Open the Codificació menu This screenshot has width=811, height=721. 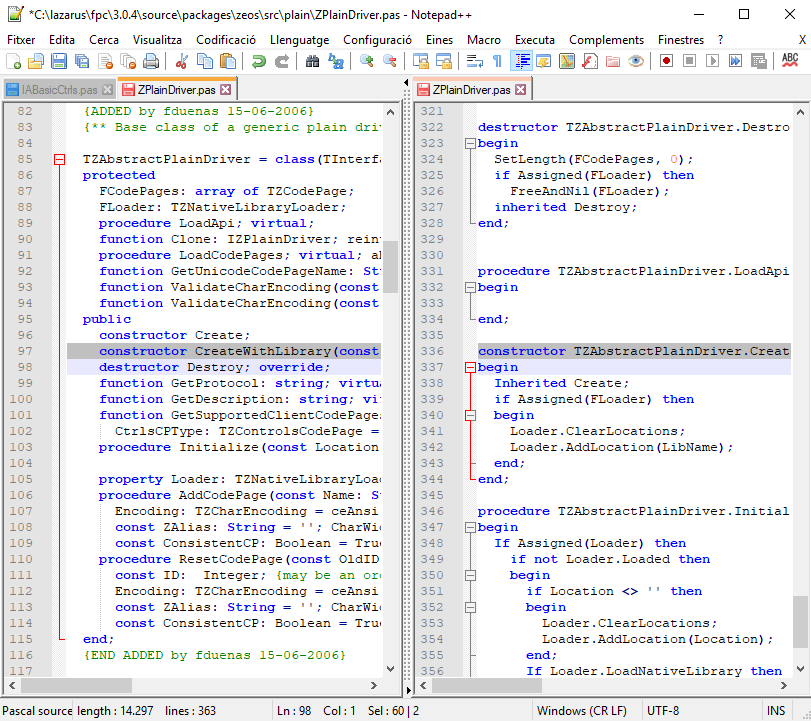click(x=226, y=40)
